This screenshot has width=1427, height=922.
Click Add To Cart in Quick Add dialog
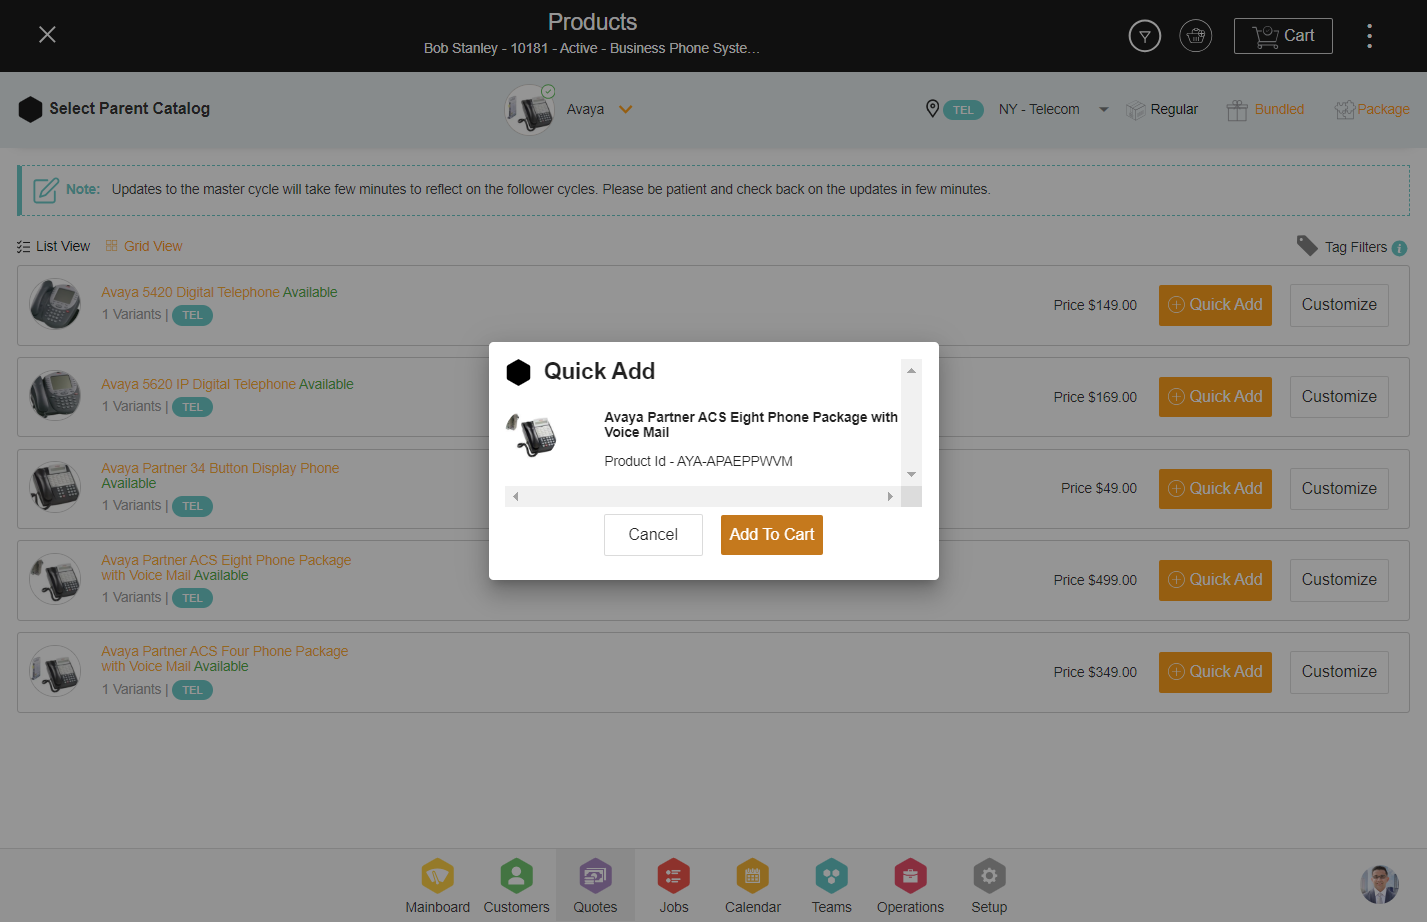click(772, 535)
